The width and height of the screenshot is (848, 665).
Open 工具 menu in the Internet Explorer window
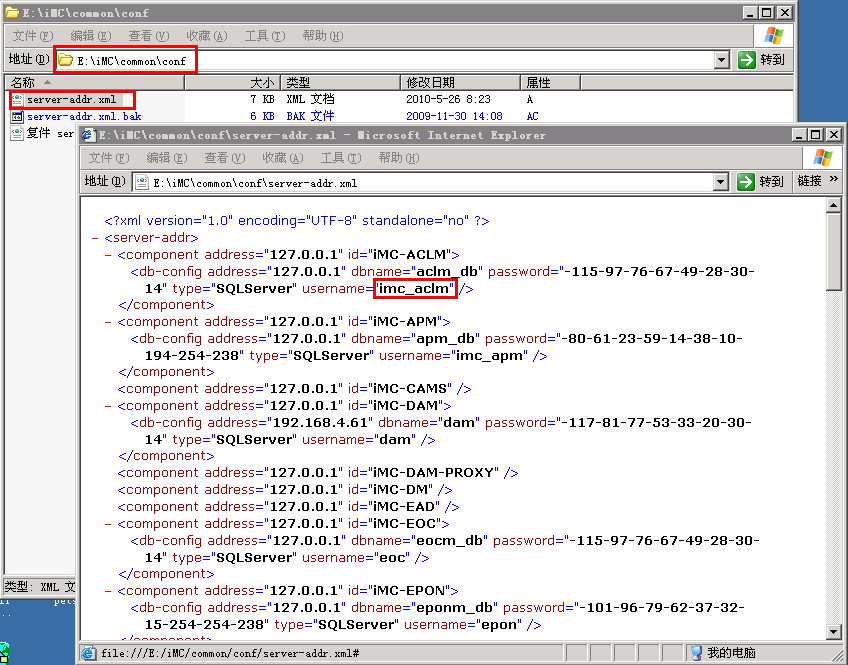[x=341, y=158]
